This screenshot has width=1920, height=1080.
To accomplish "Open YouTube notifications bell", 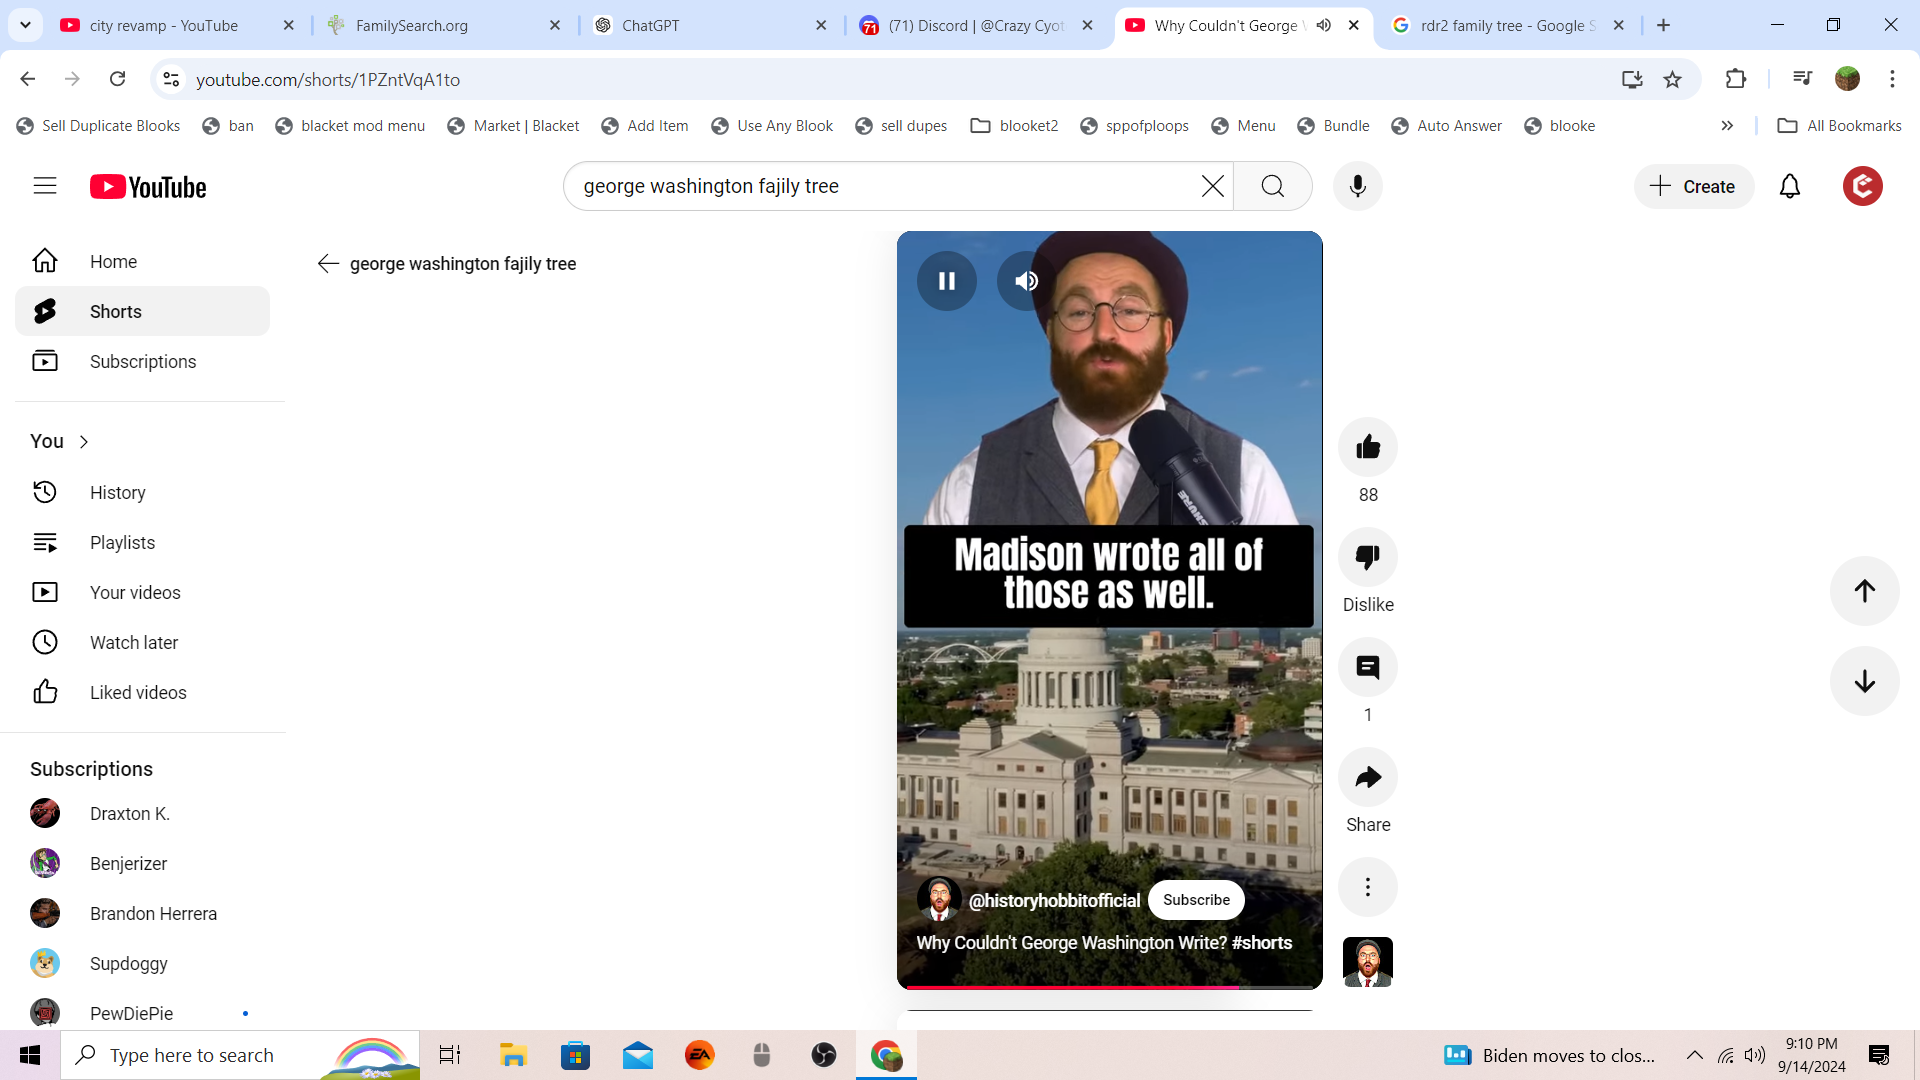I will point(1789,186).
